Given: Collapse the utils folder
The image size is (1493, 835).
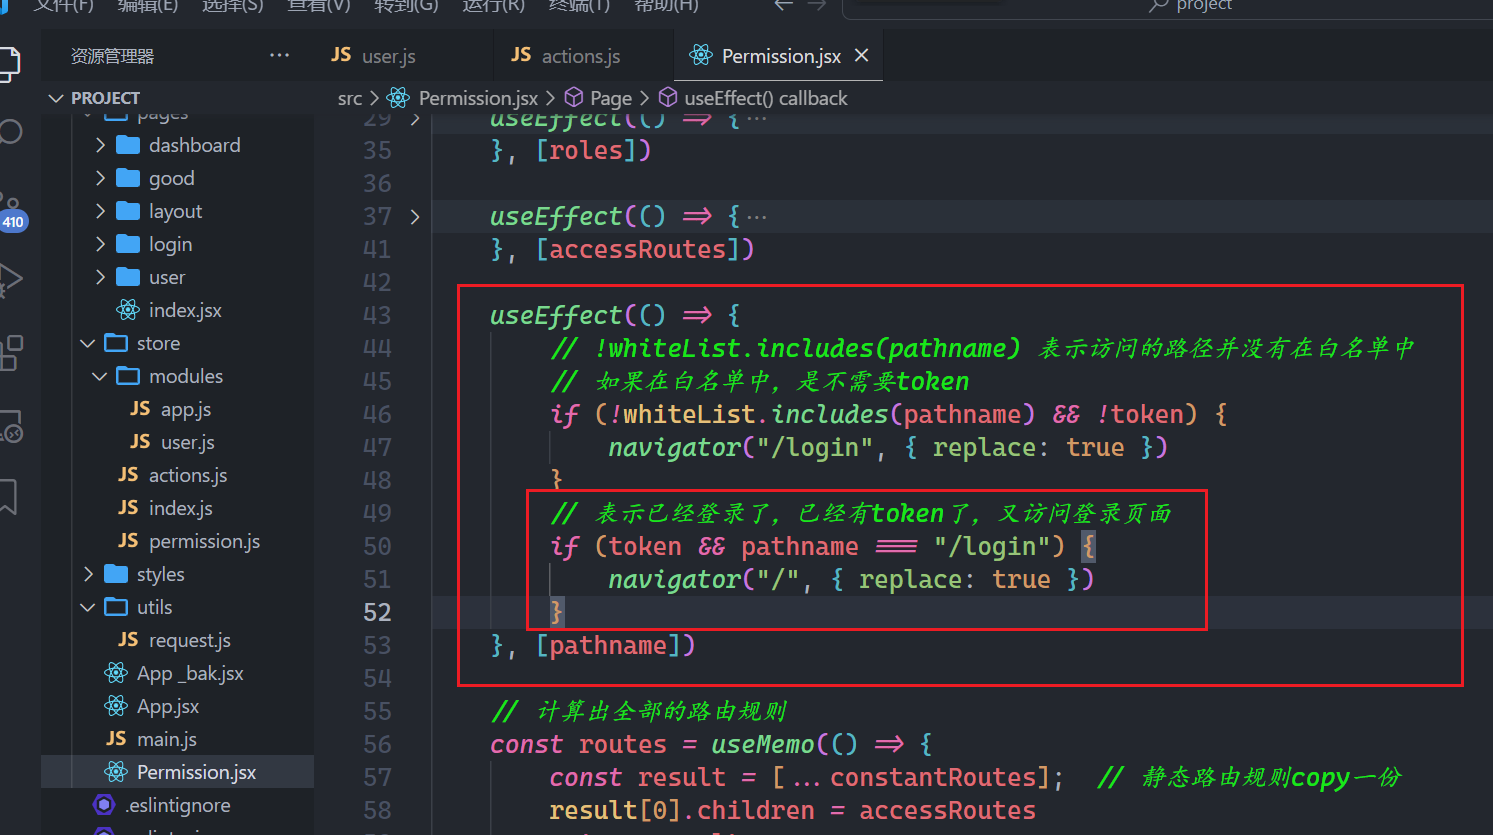Looking at the screenshot, I should 88,607.
